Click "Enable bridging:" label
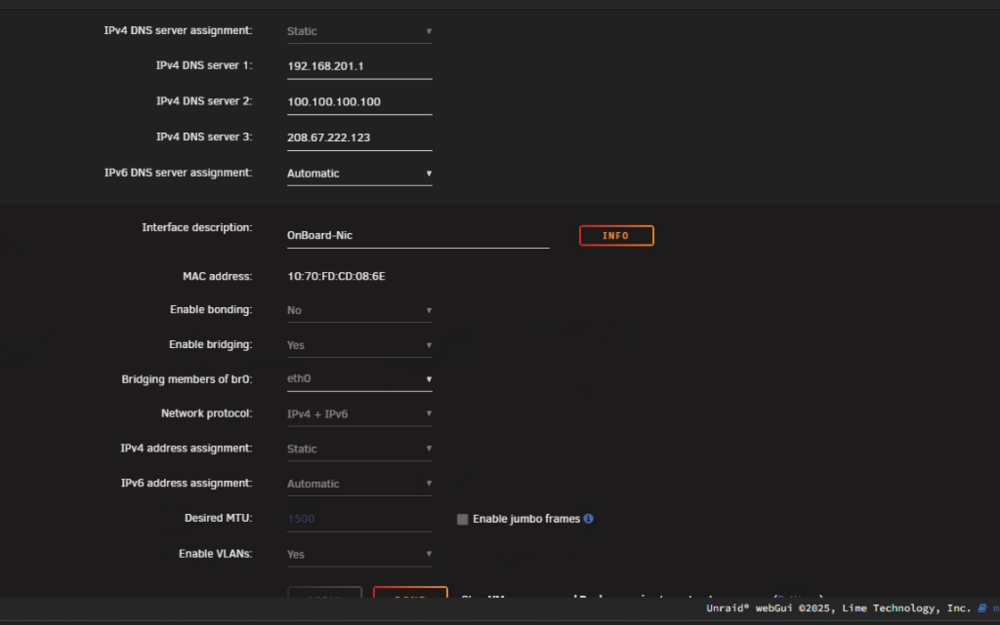The width and height of the screenshot is (1000, 625). (x=210, y=344)
